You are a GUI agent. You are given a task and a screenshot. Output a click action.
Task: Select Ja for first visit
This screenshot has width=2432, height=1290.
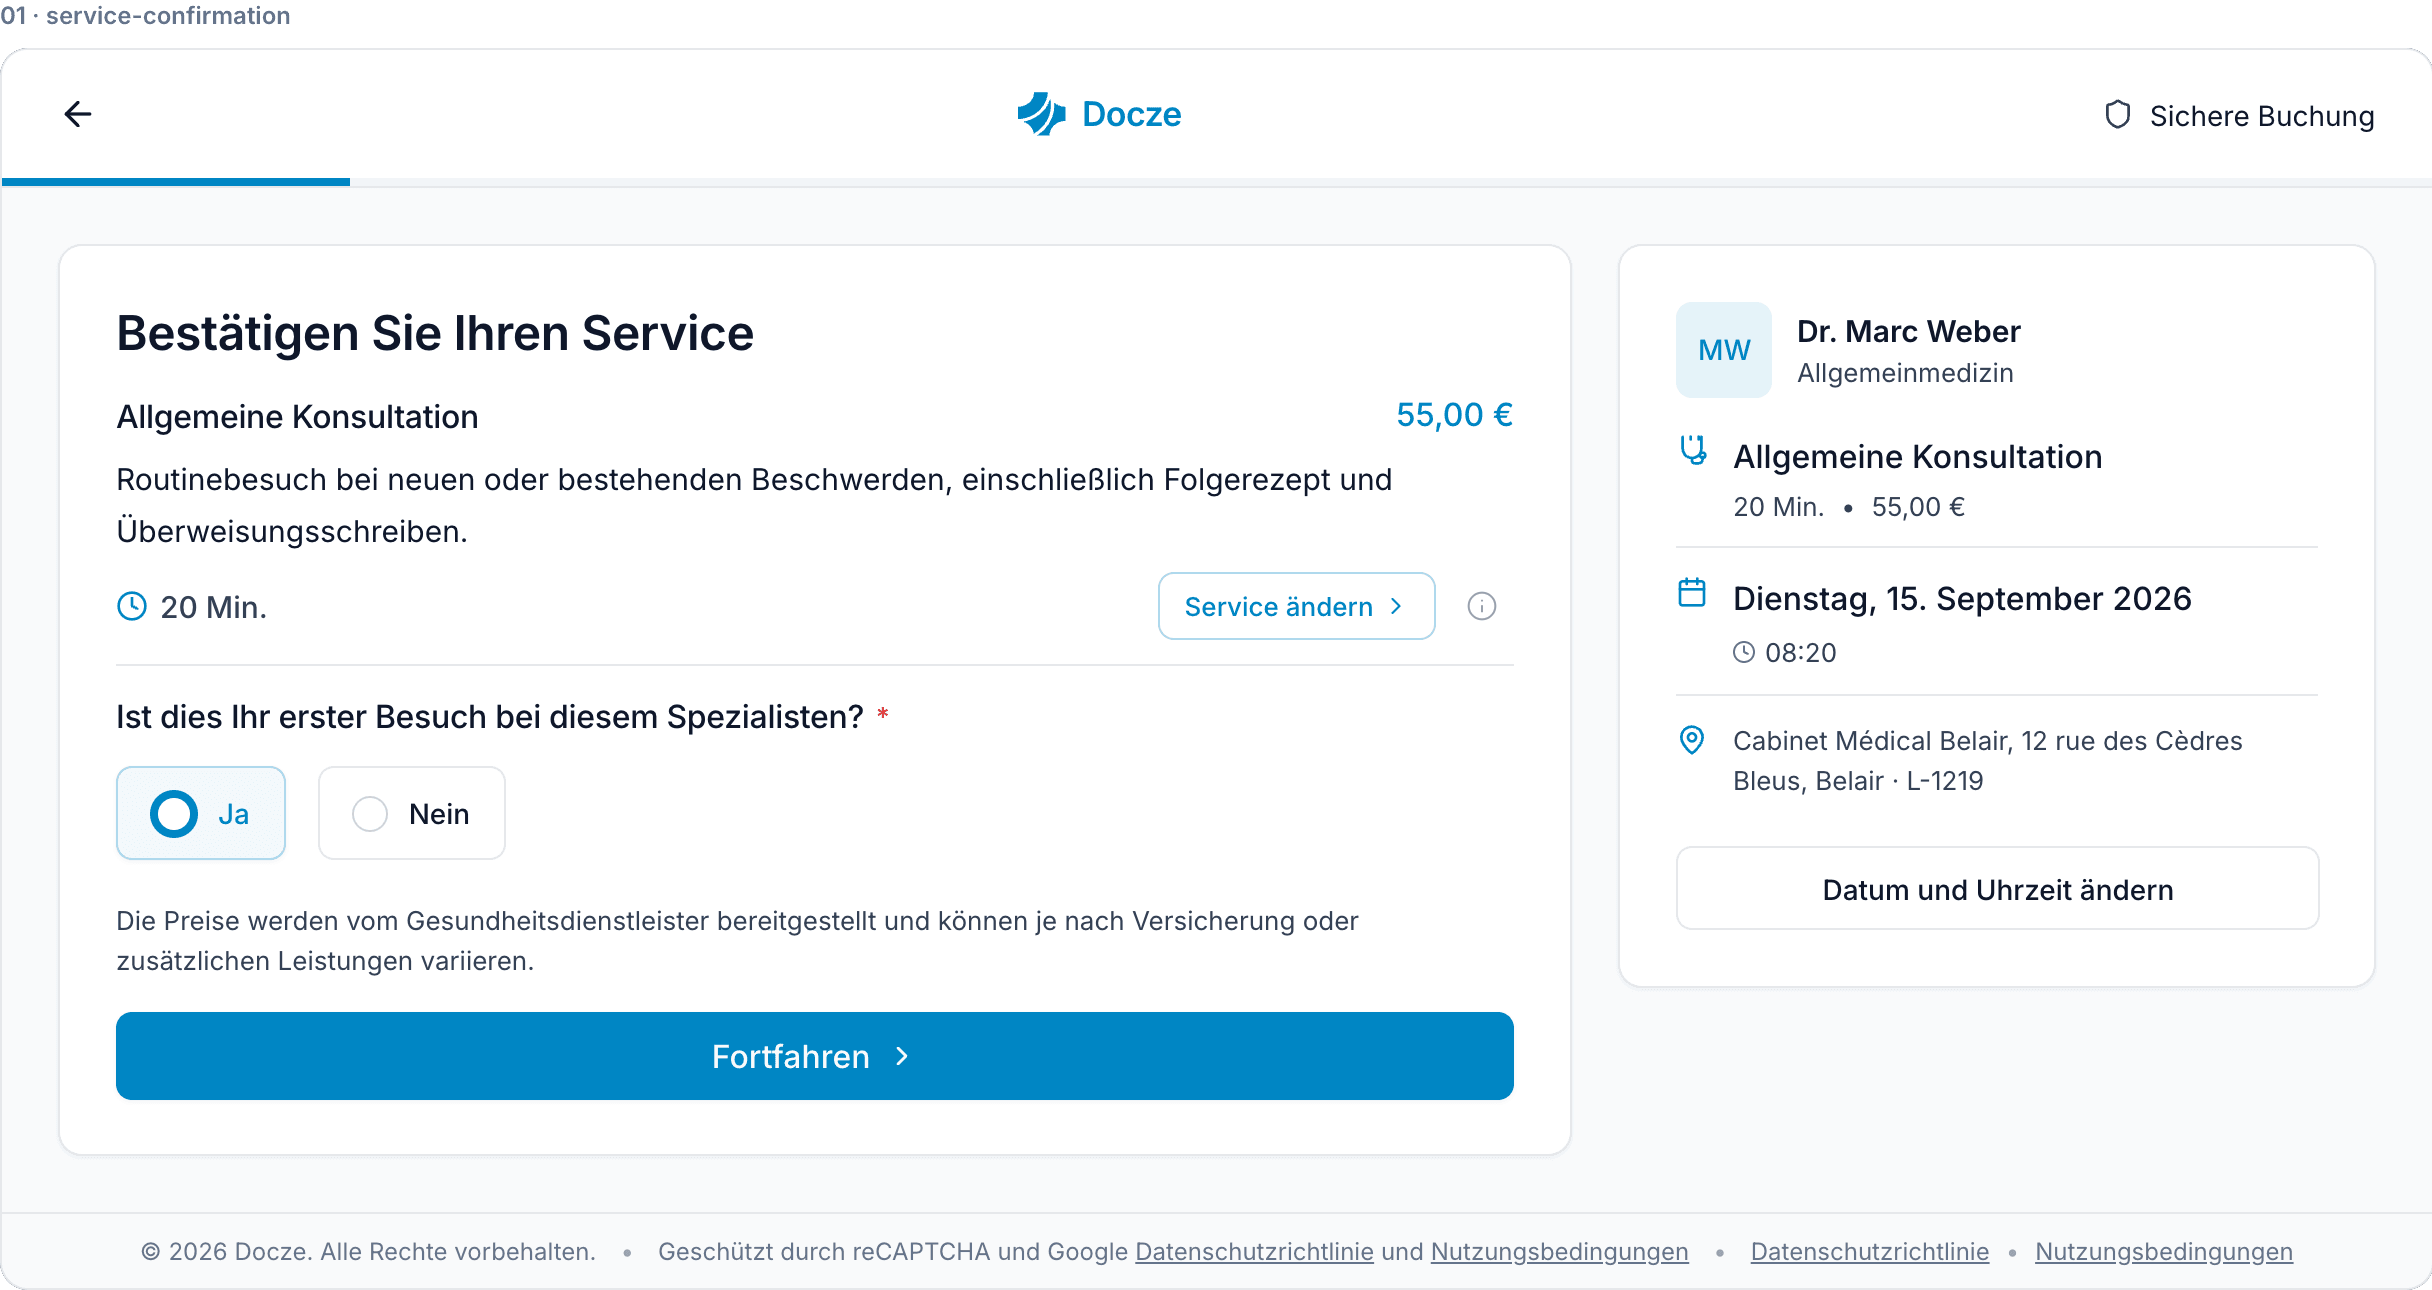point(201,813)
